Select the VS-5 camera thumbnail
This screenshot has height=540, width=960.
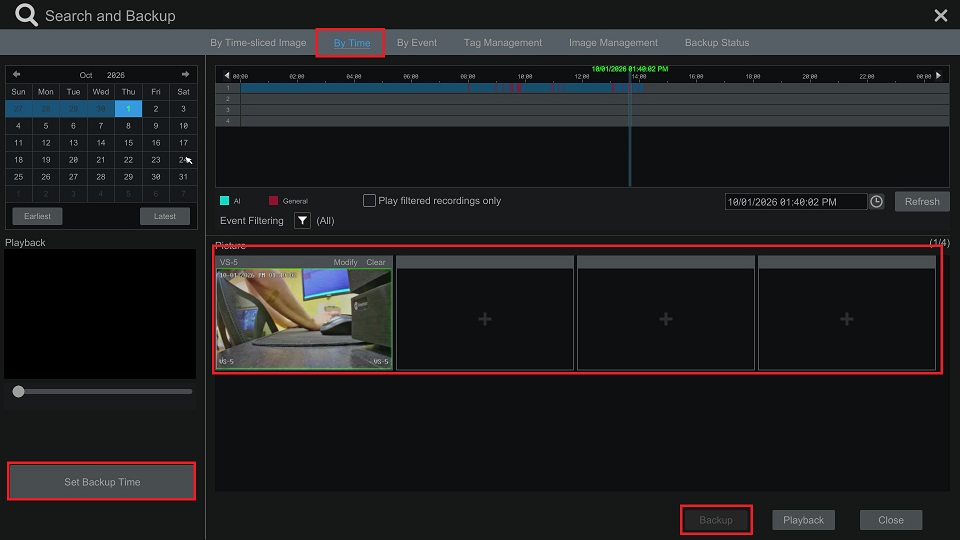tap(304, 319)
